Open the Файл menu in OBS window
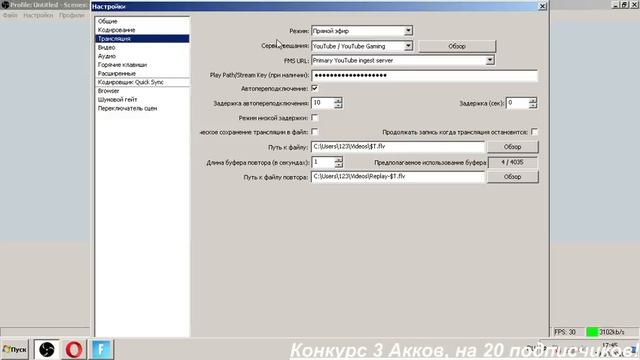Image resolution: width=640 pixels, height=360 pixels. pos(10,15)
